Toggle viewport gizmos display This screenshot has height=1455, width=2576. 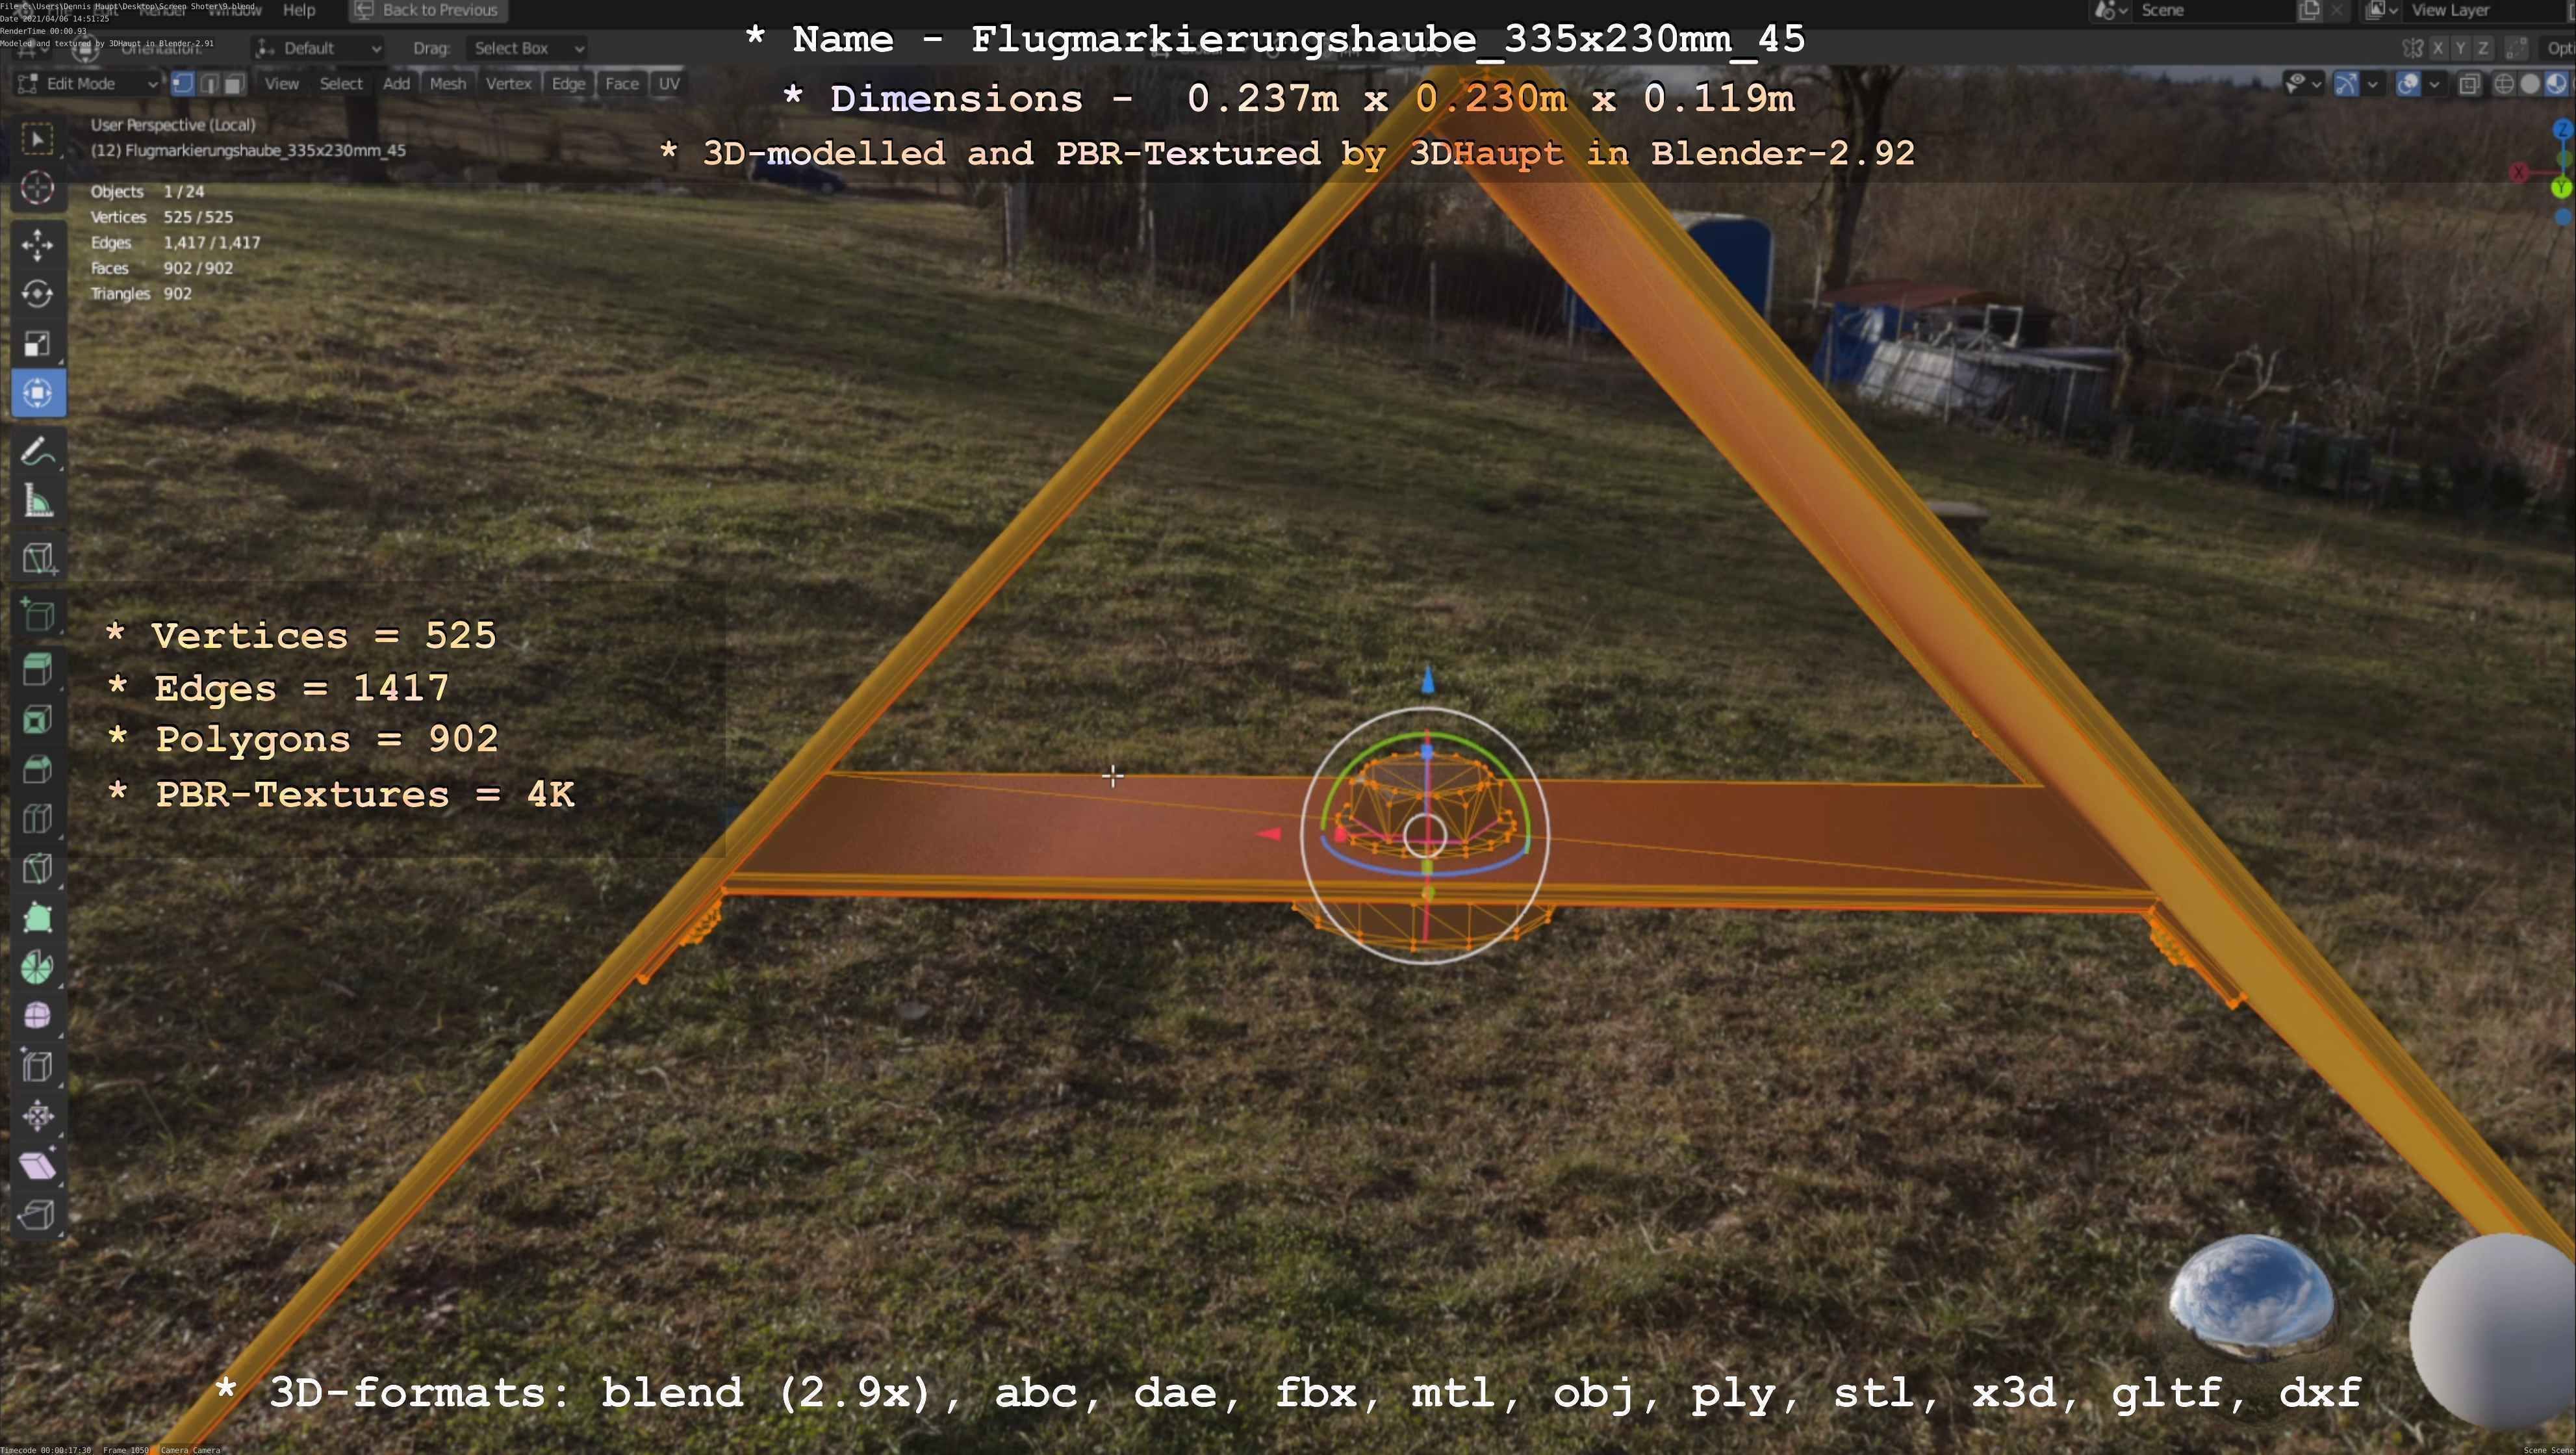pyautogui.click(x=2346, y=84)
